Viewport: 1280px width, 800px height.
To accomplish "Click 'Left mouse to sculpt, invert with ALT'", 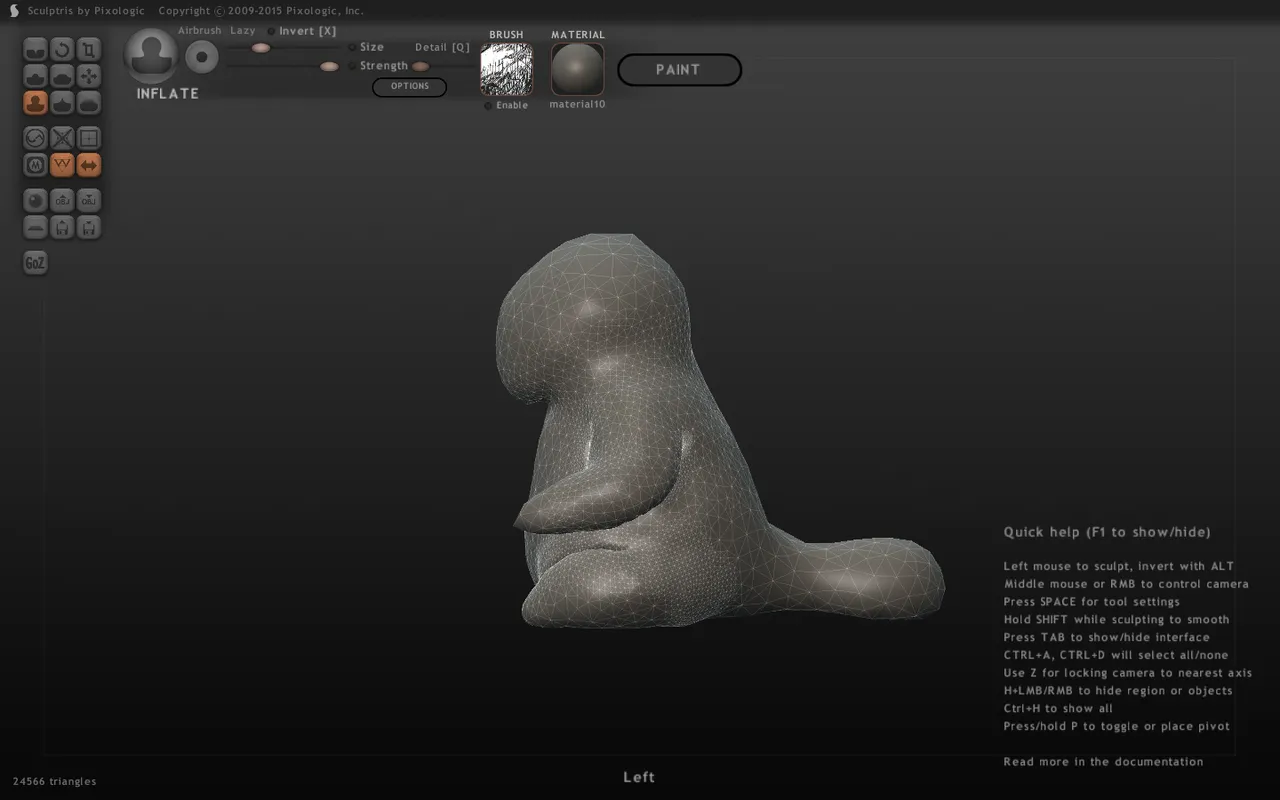I will pos(1119,566).
